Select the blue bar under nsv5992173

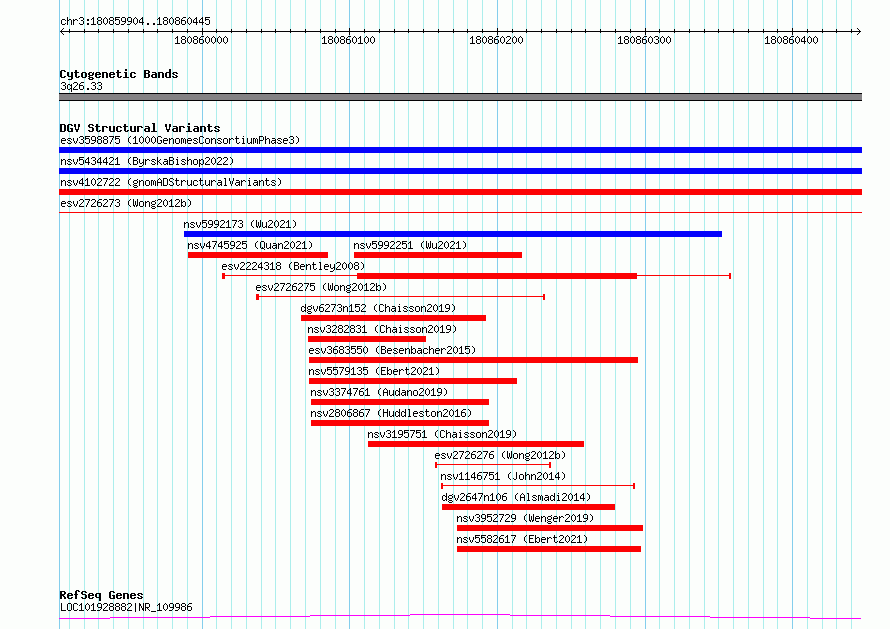[453, 234]
